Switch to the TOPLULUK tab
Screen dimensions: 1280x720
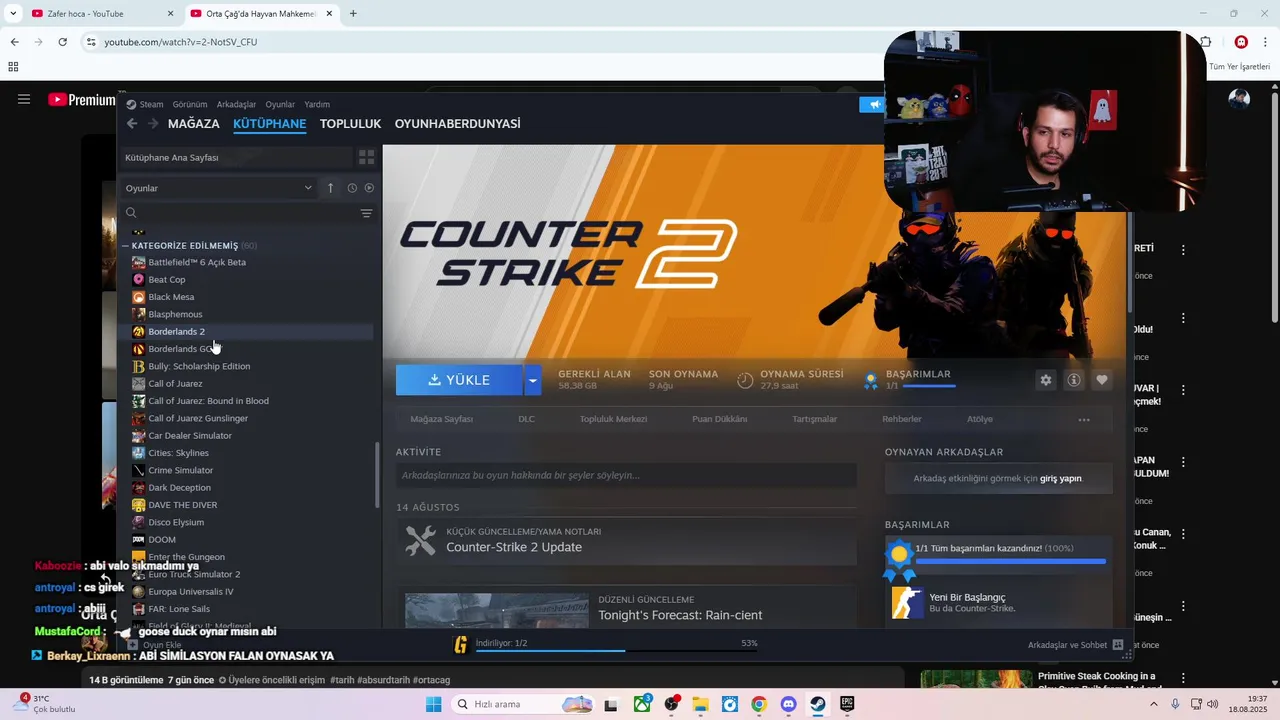pyautogui.click(x=350, y=124)
